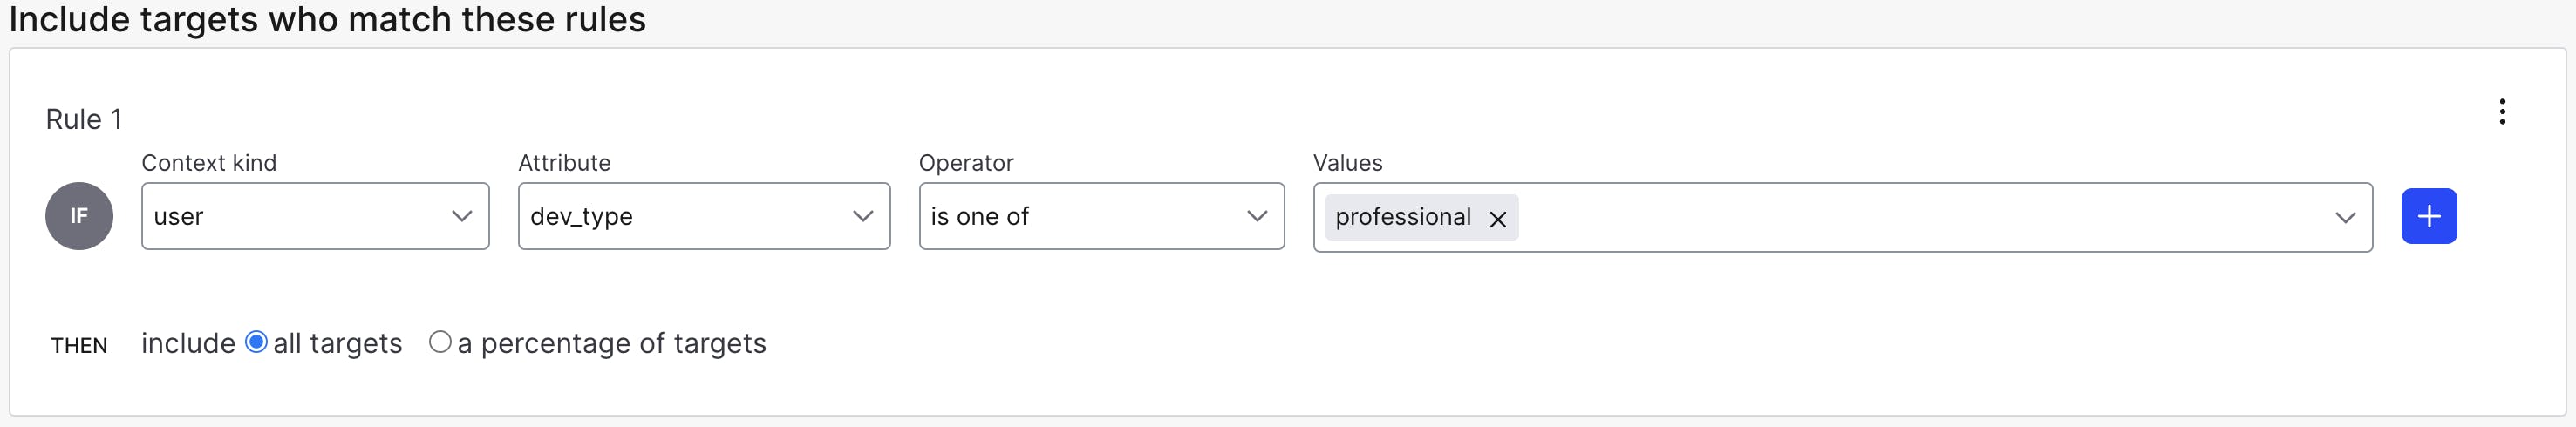Open the Context kind dropdown showing "user"
The width and height of the screenshot is (2576, 427).
(300, 216)
